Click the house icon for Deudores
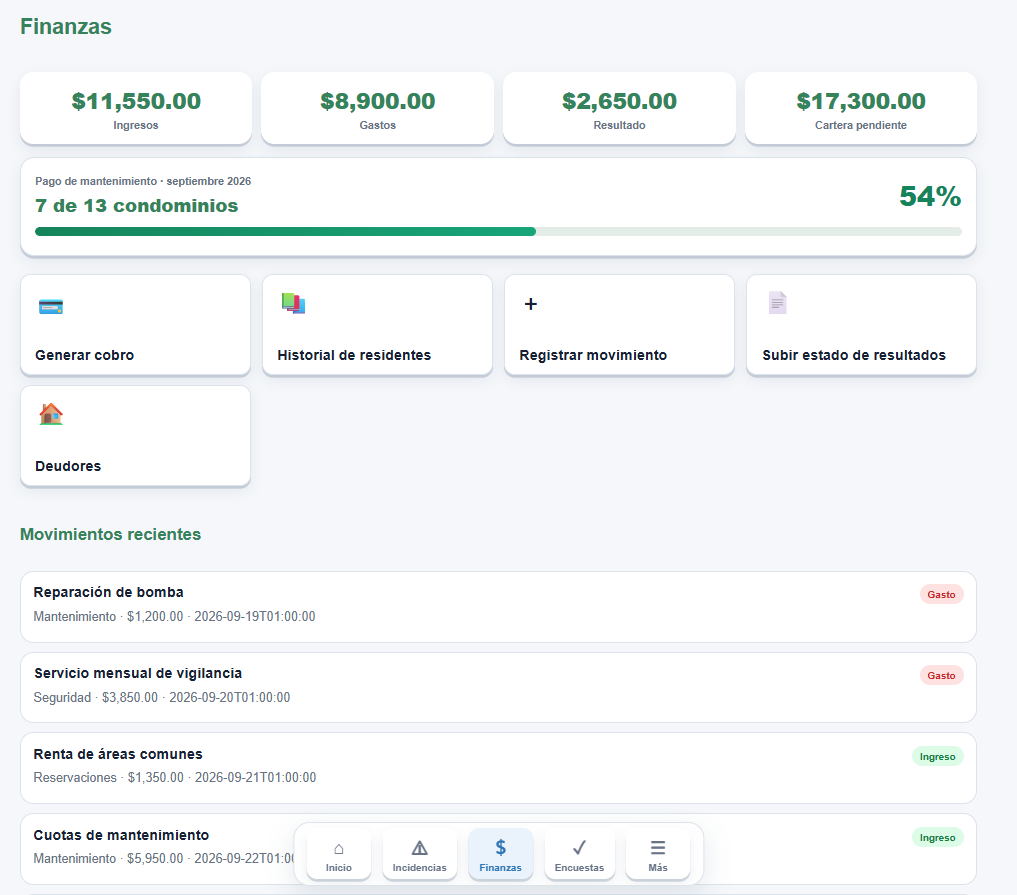This screenshot has height=895, width=1017. pos(51,414)
